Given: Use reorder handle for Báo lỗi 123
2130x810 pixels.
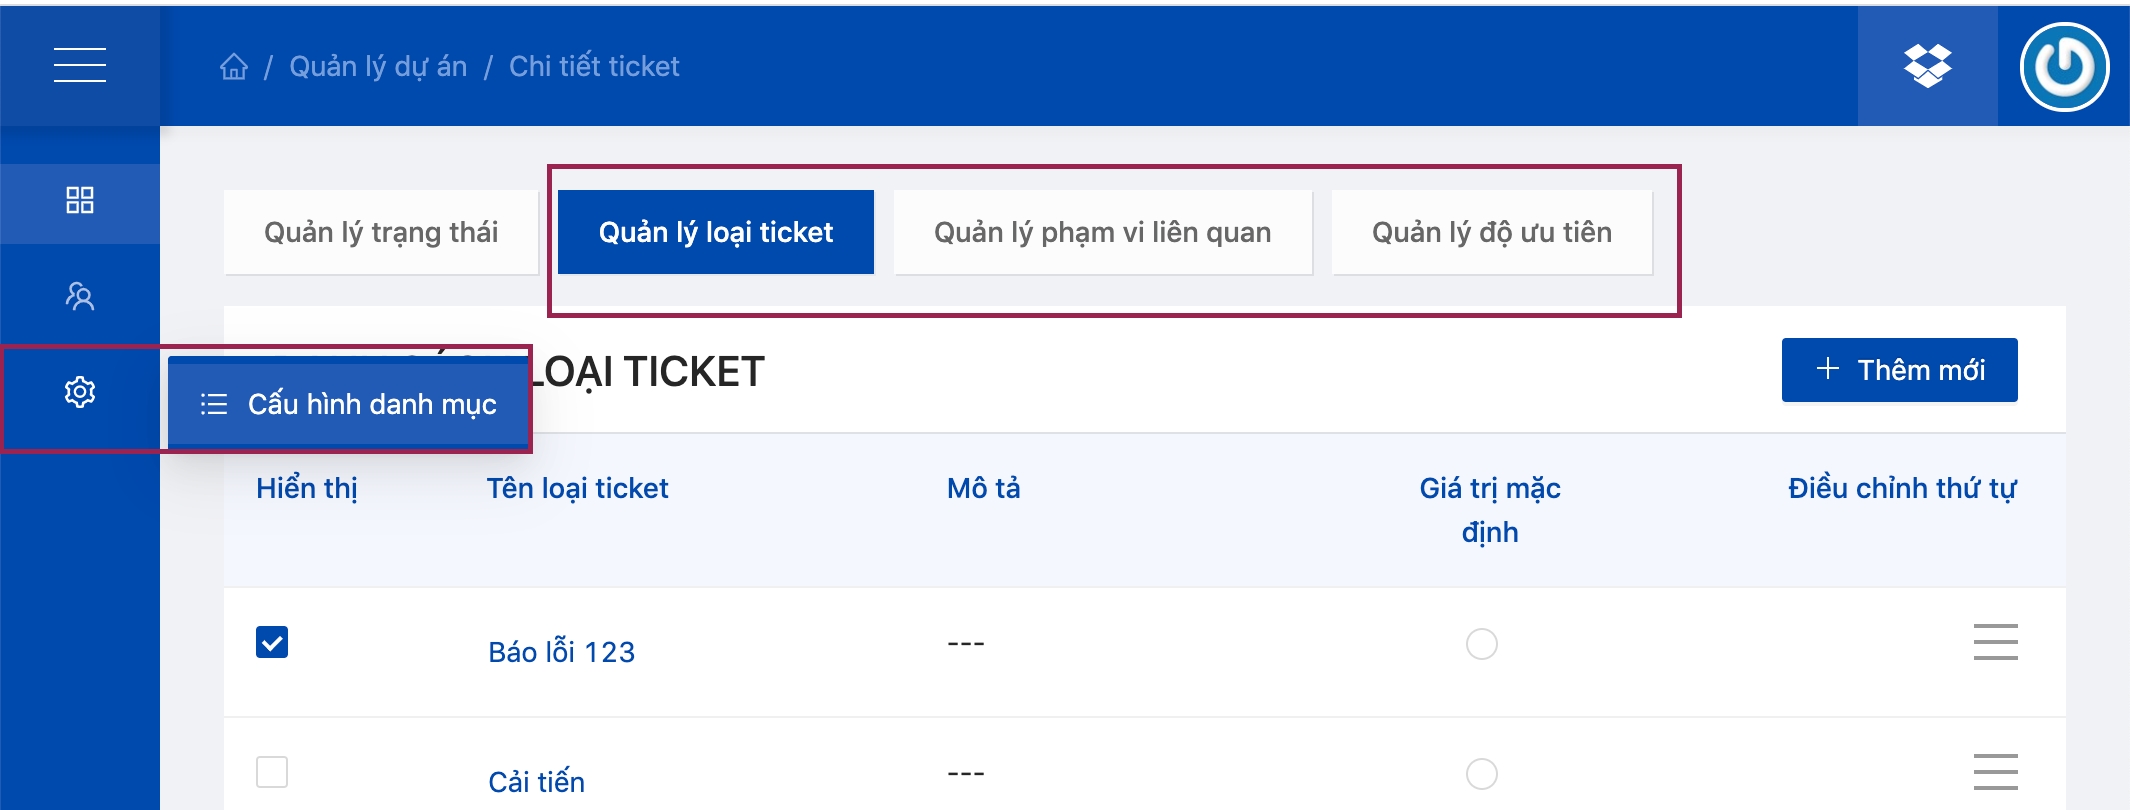Looking at the screenshot, I should click(1995, 642).
